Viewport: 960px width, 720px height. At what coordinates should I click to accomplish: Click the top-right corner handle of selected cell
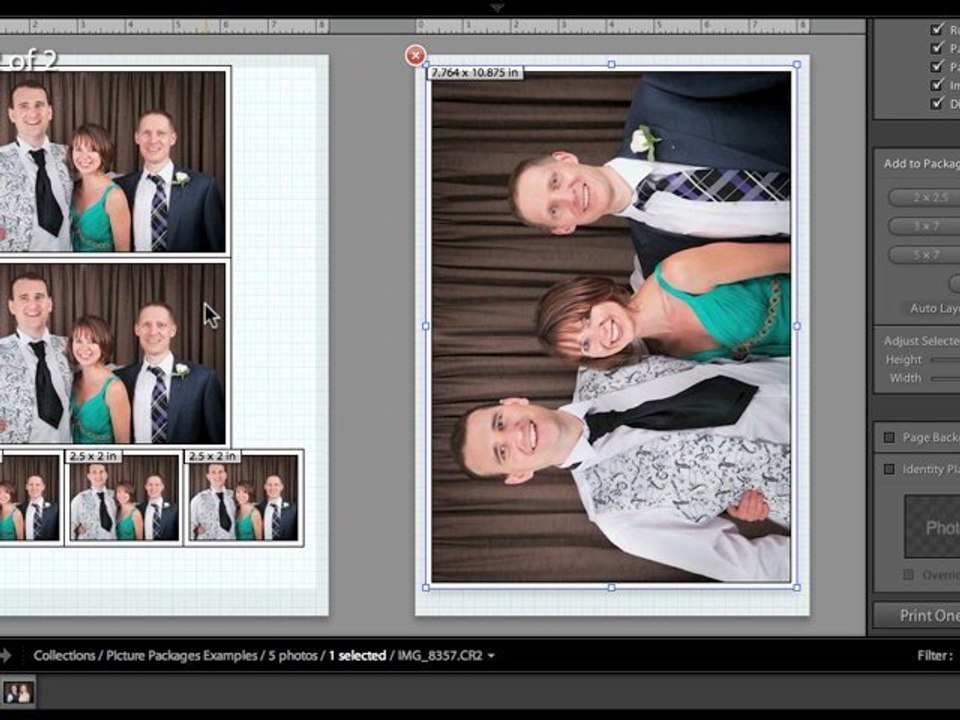pyautogui.click(x=797, y=64)
